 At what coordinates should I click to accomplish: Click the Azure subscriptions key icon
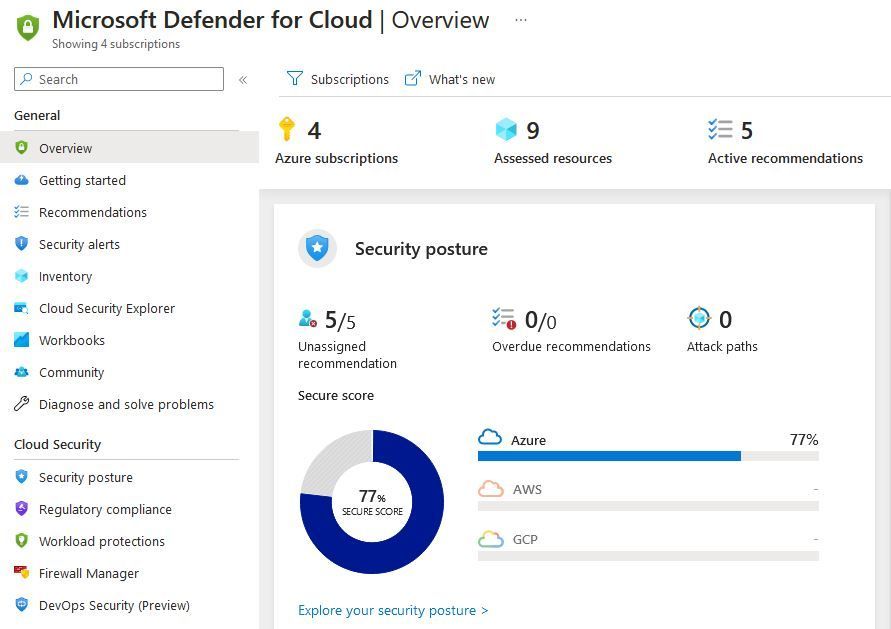(287, 129)
